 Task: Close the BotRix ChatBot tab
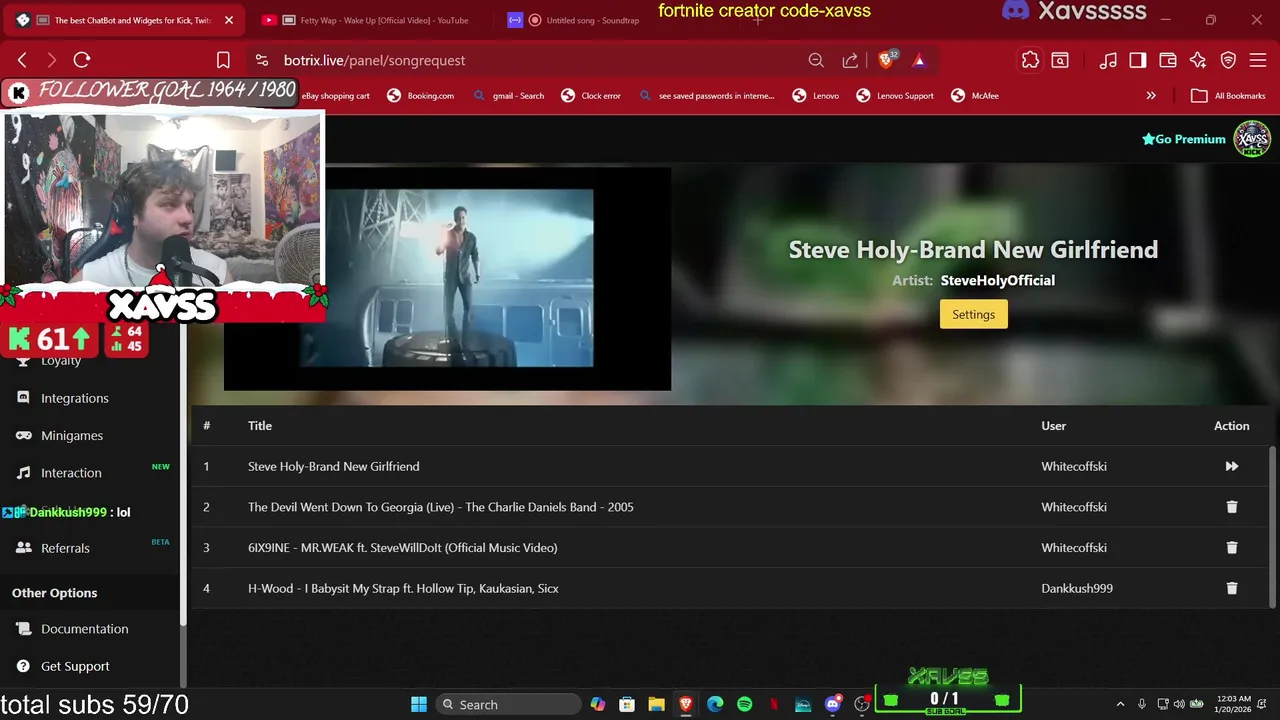point(229,20)
